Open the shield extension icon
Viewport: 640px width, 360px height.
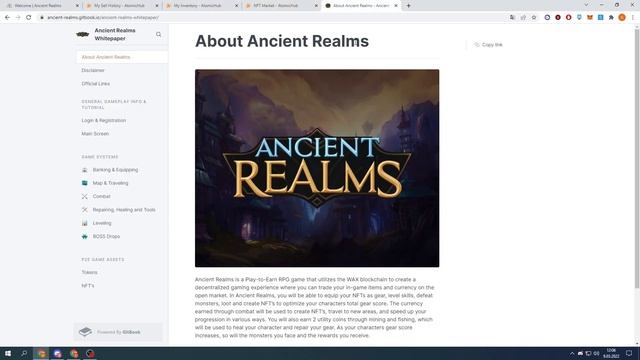[x=579, y=18]
